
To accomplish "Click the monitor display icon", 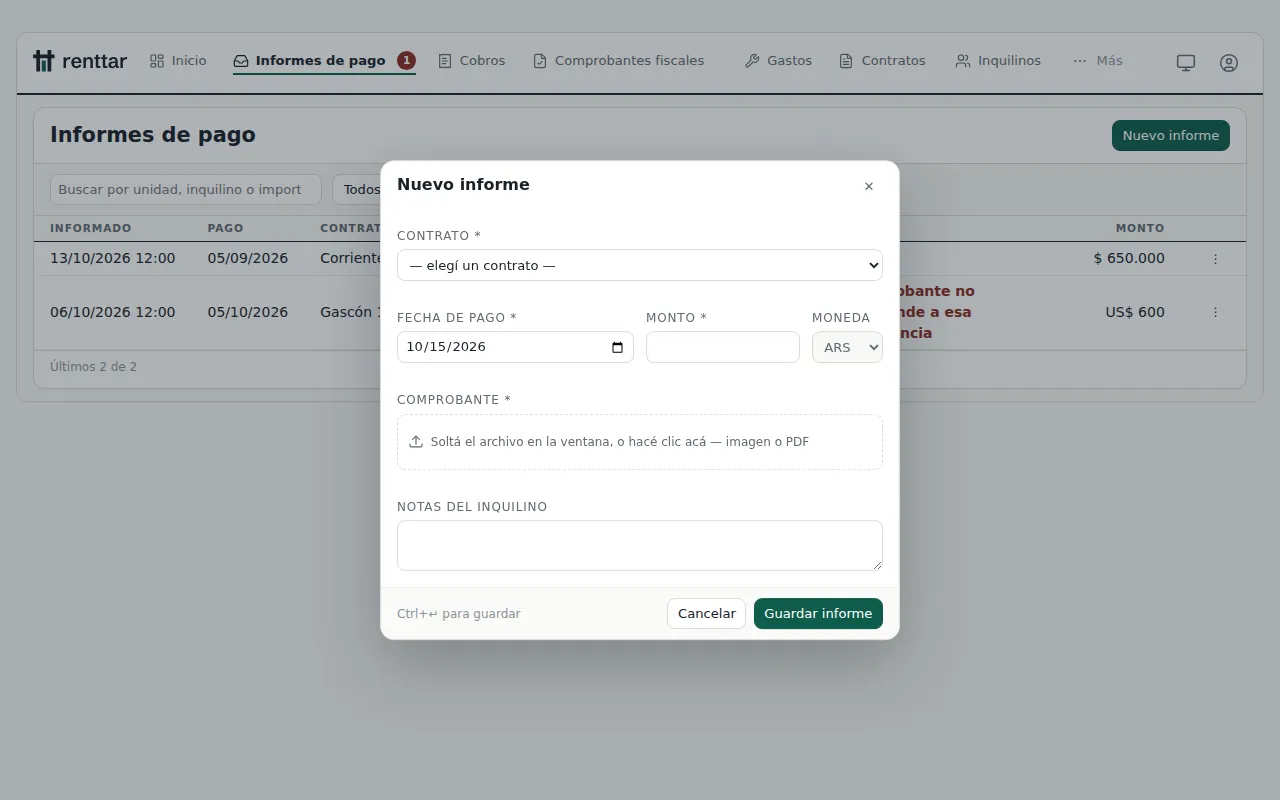I will tap(1186, 62).
